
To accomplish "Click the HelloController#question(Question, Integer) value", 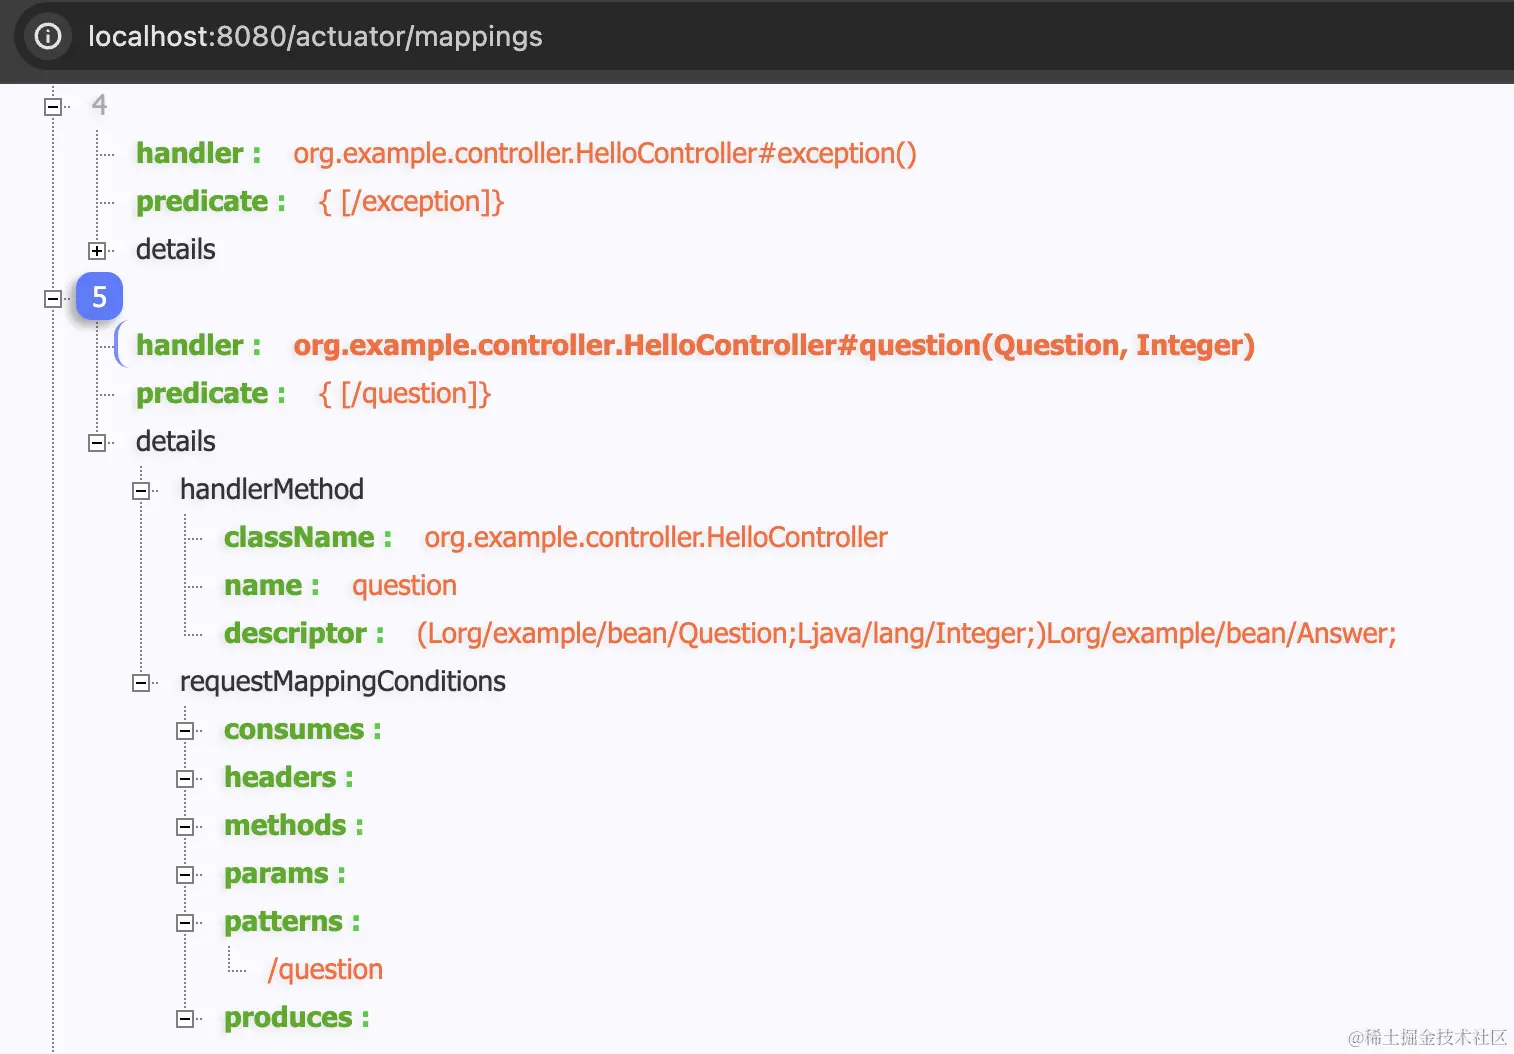I will [774, 345].
